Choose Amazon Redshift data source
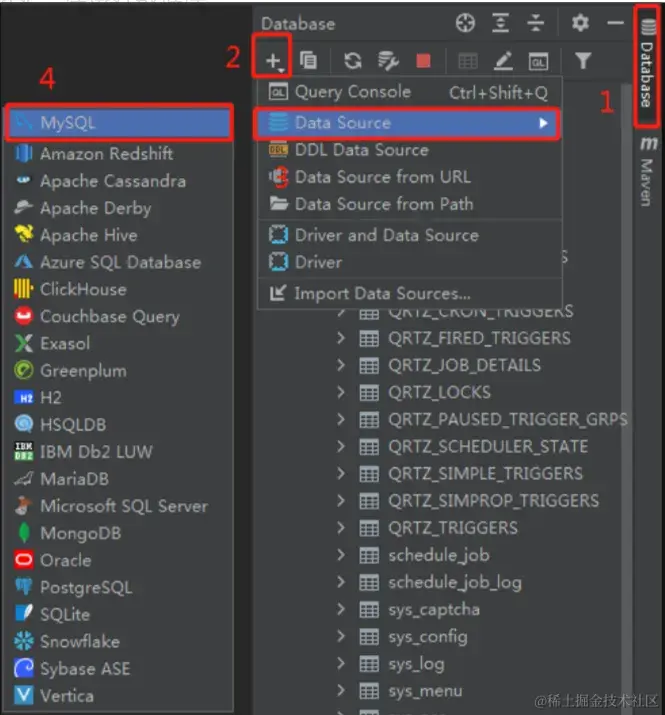The image size is (665, 715). (x=119, y=154)
